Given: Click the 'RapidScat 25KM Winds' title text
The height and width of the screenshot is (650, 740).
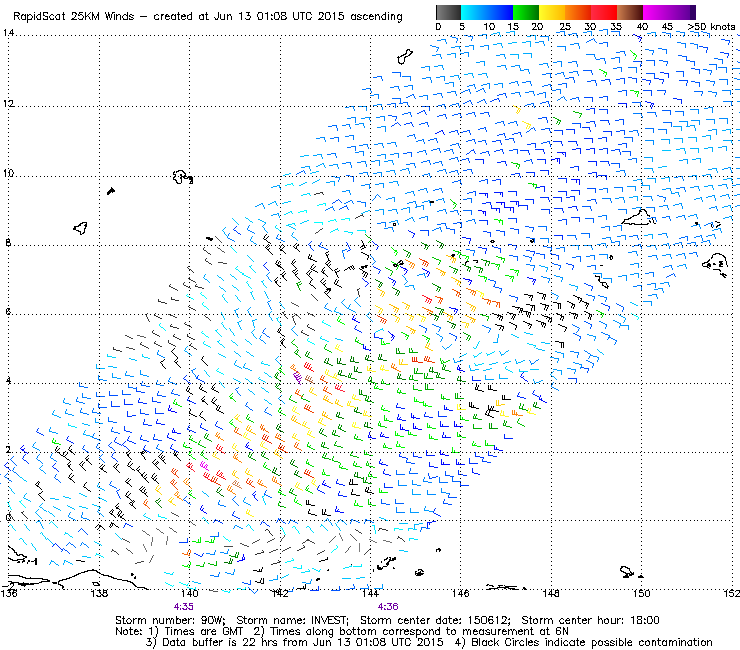Looking at the screenshot, I should pos(76,17).
